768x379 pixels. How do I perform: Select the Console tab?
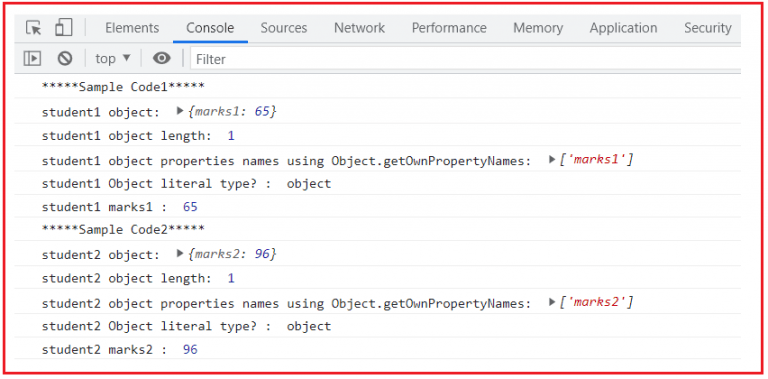210,28
